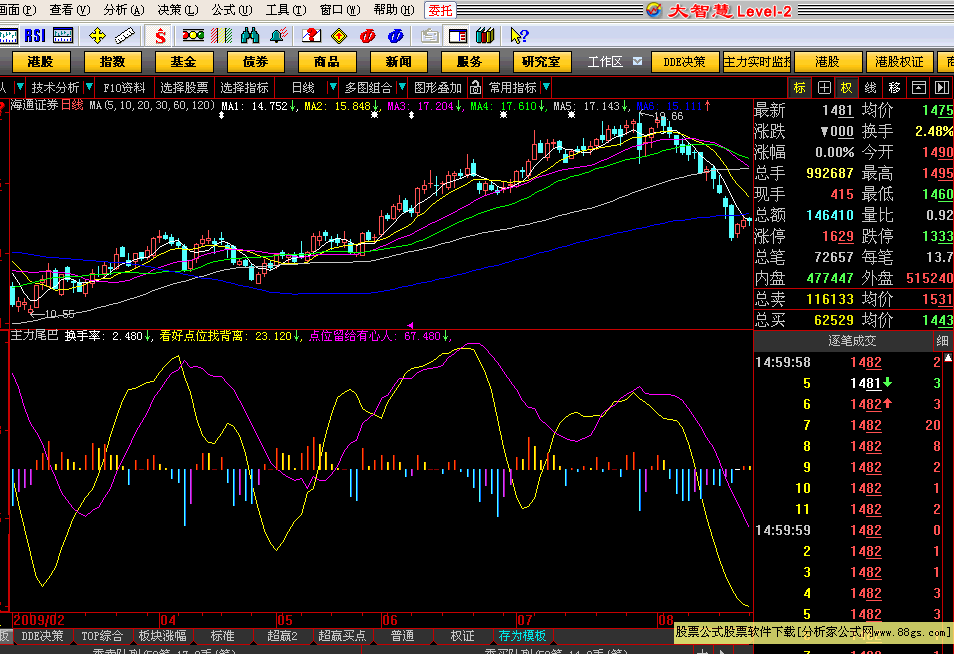Switch to the 板块涨幅 bottom tab
Viewport: 954px width, 654px height.
coord(162,636)
